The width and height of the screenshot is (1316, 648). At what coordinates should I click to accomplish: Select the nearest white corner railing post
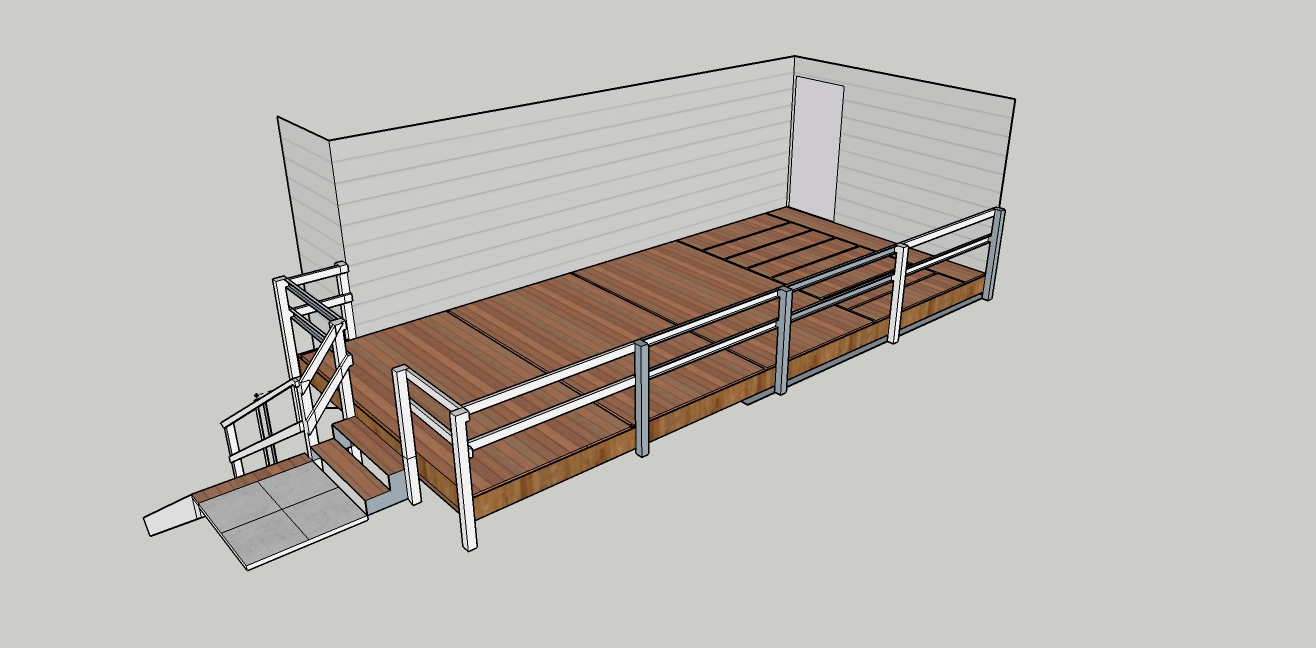click(463, 480)
